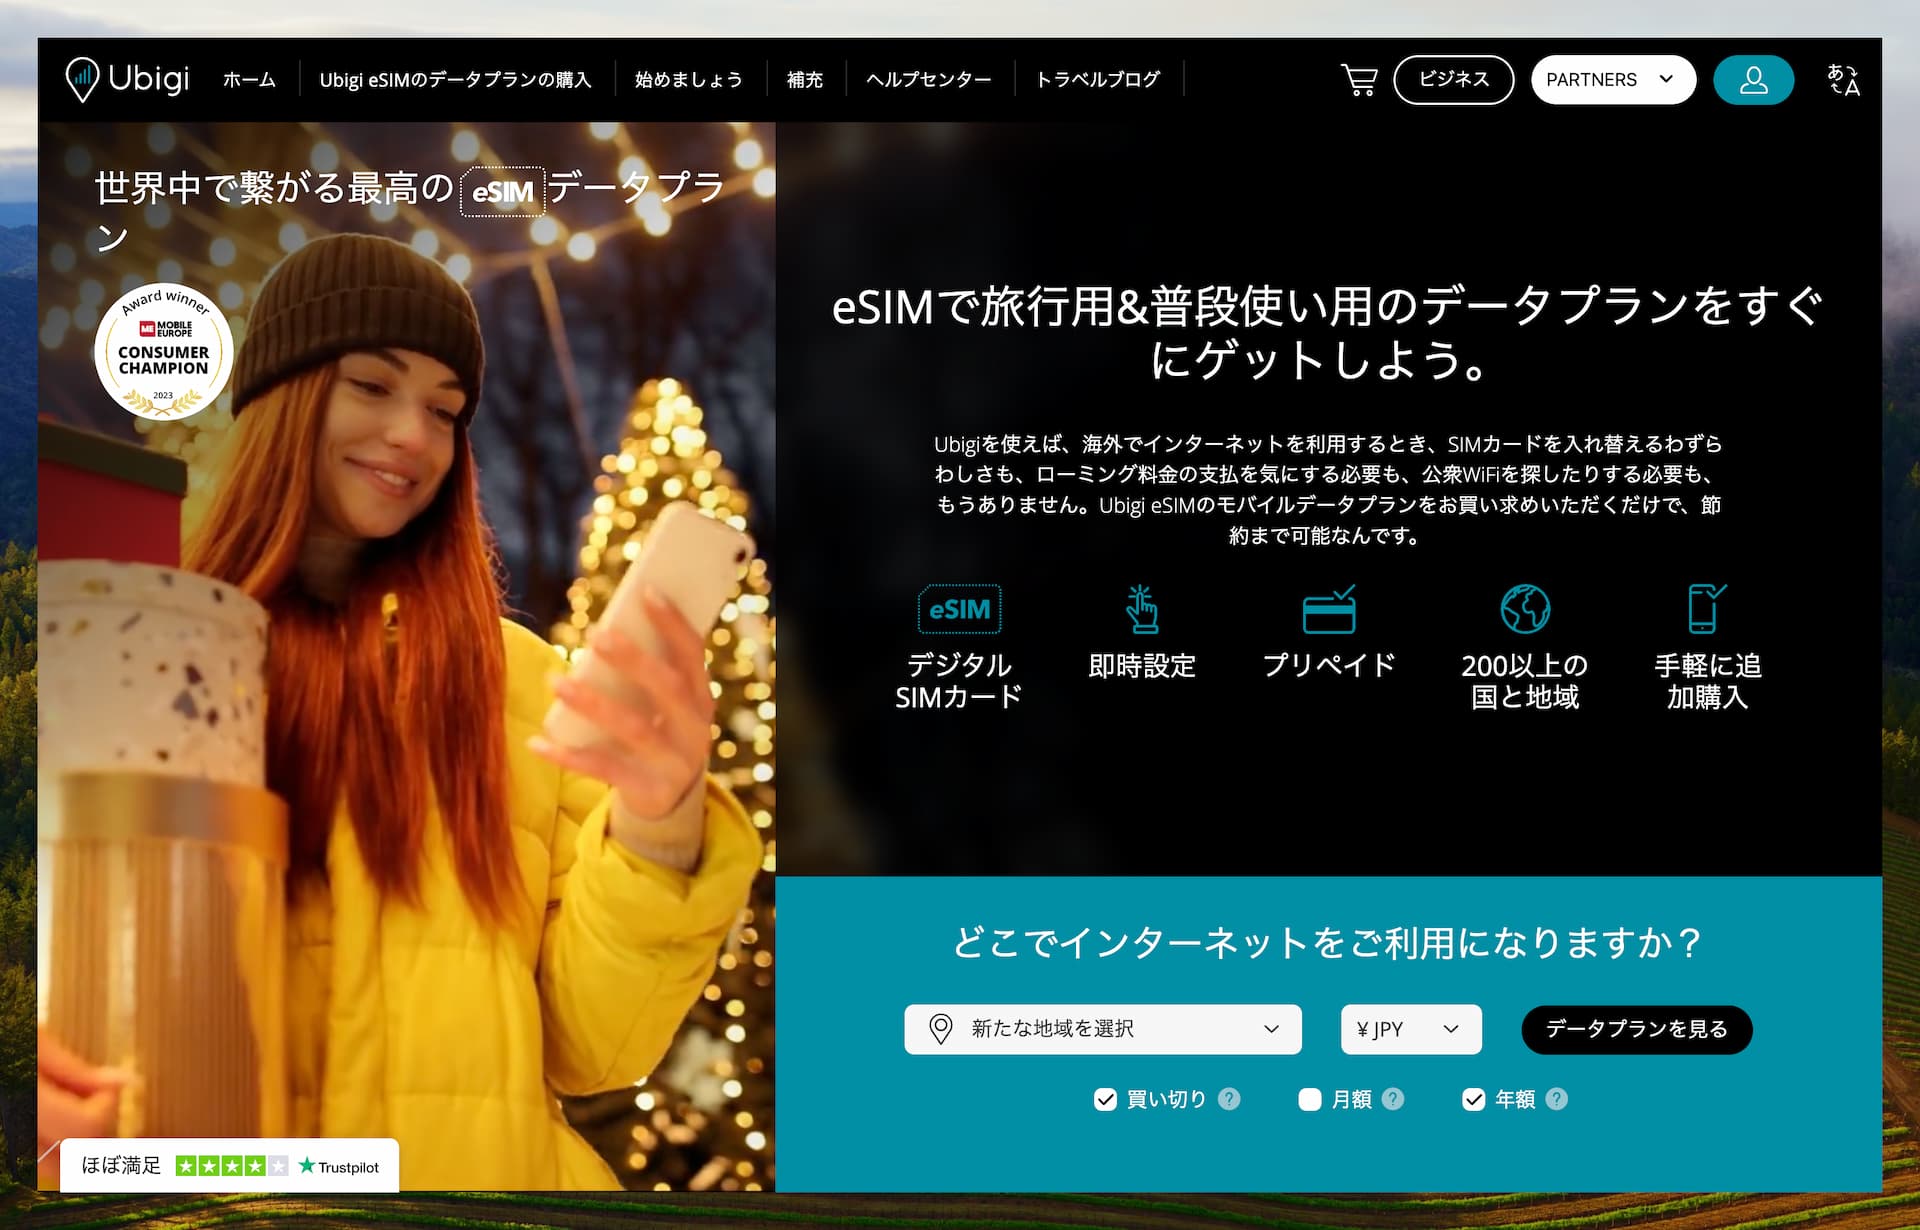Viewport: 1920px width, 1230px height.
Task: Click the 即時設定 hand tap icon
Action: (x=1141, y=609)
